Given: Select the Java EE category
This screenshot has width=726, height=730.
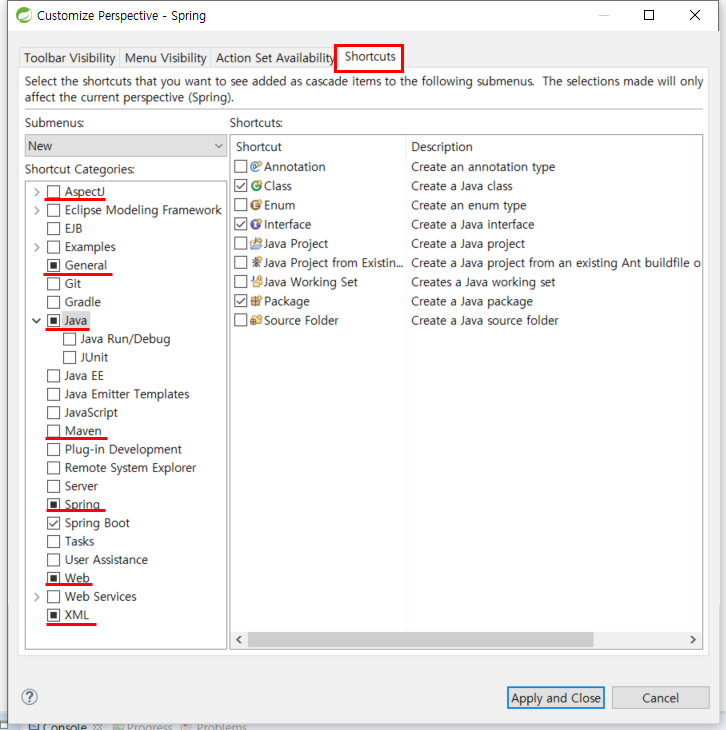Looking at the screenshot, I should [x=84, y=375].
